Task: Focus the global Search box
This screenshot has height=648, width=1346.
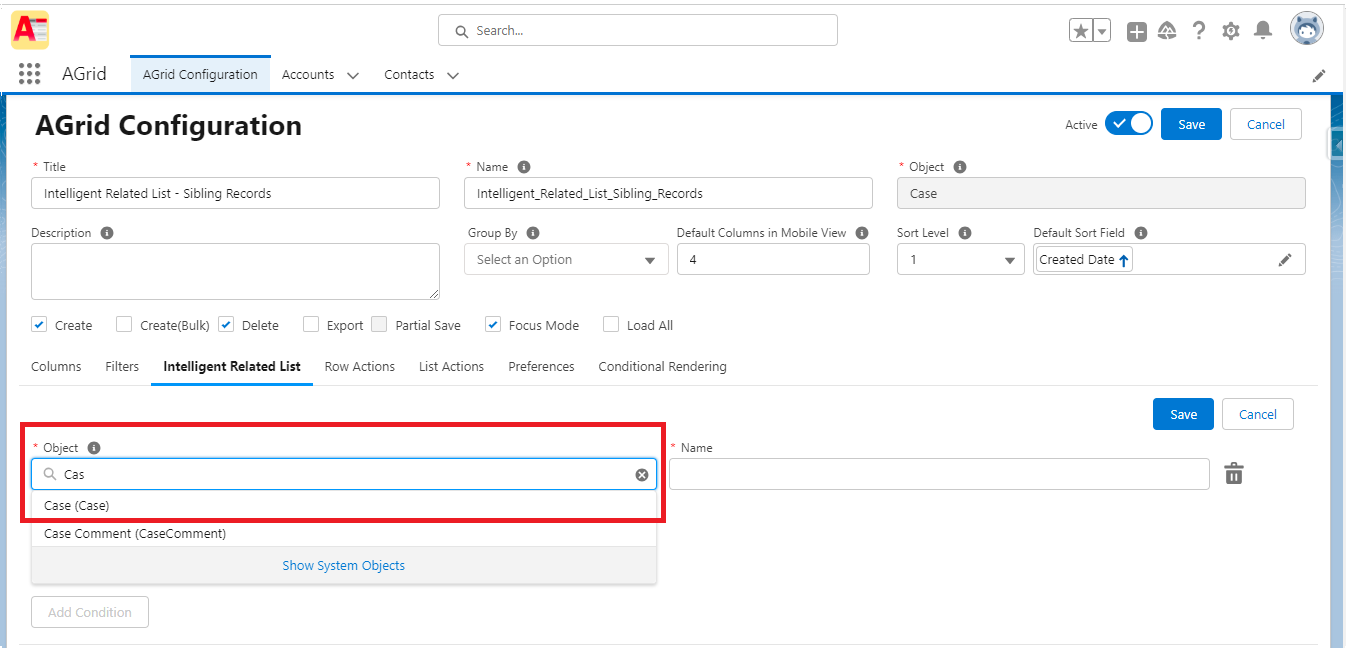Action: click(x=638, y=31)
